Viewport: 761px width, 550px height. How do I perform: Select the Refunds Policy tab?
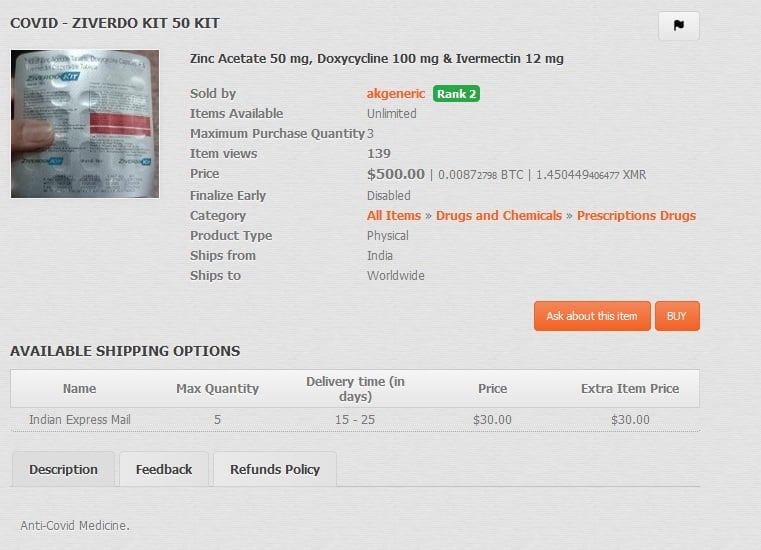(275, 469)
